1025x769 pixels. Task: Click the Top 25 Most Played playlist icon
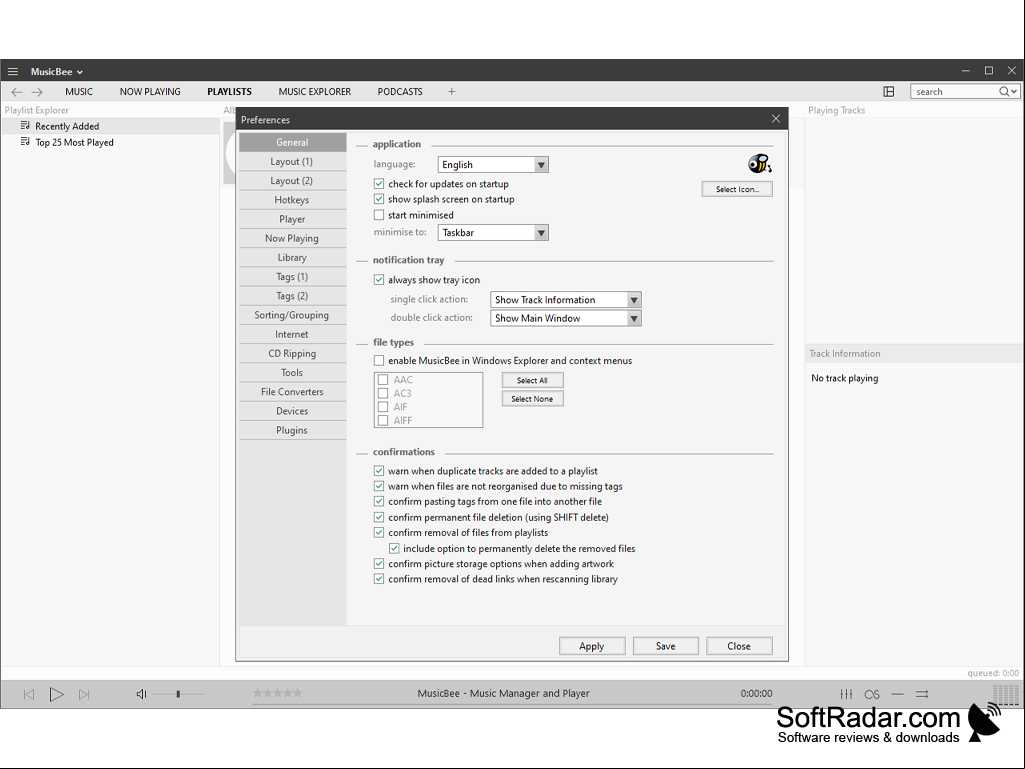point(25,141)
